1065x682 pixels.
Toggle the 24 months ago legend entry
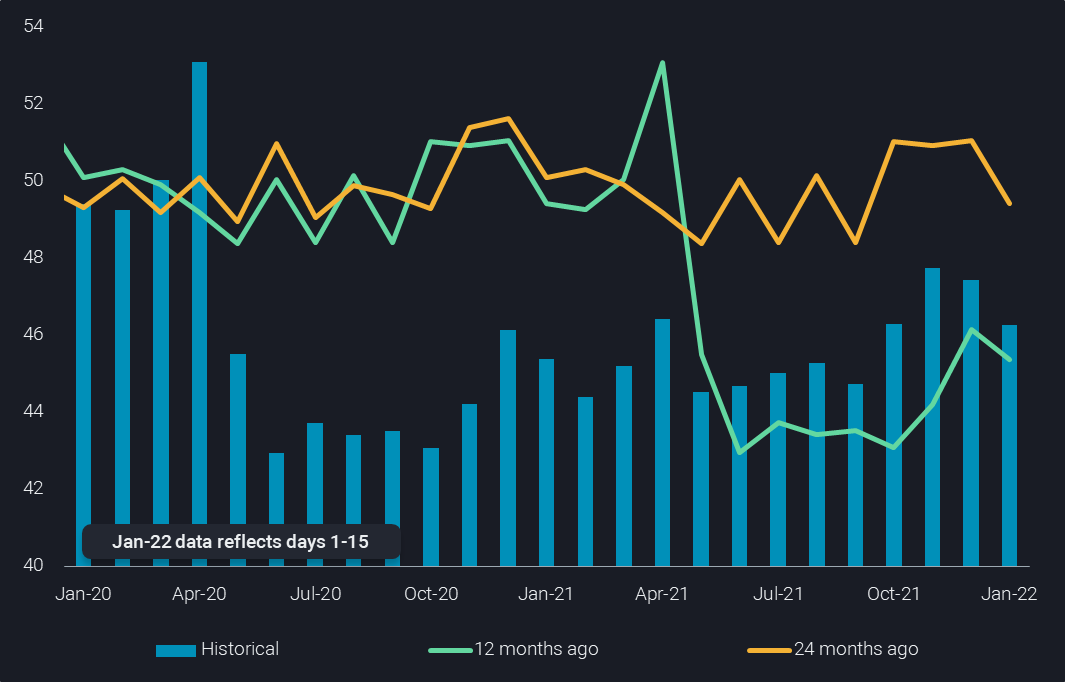click(x=833, y=649)
